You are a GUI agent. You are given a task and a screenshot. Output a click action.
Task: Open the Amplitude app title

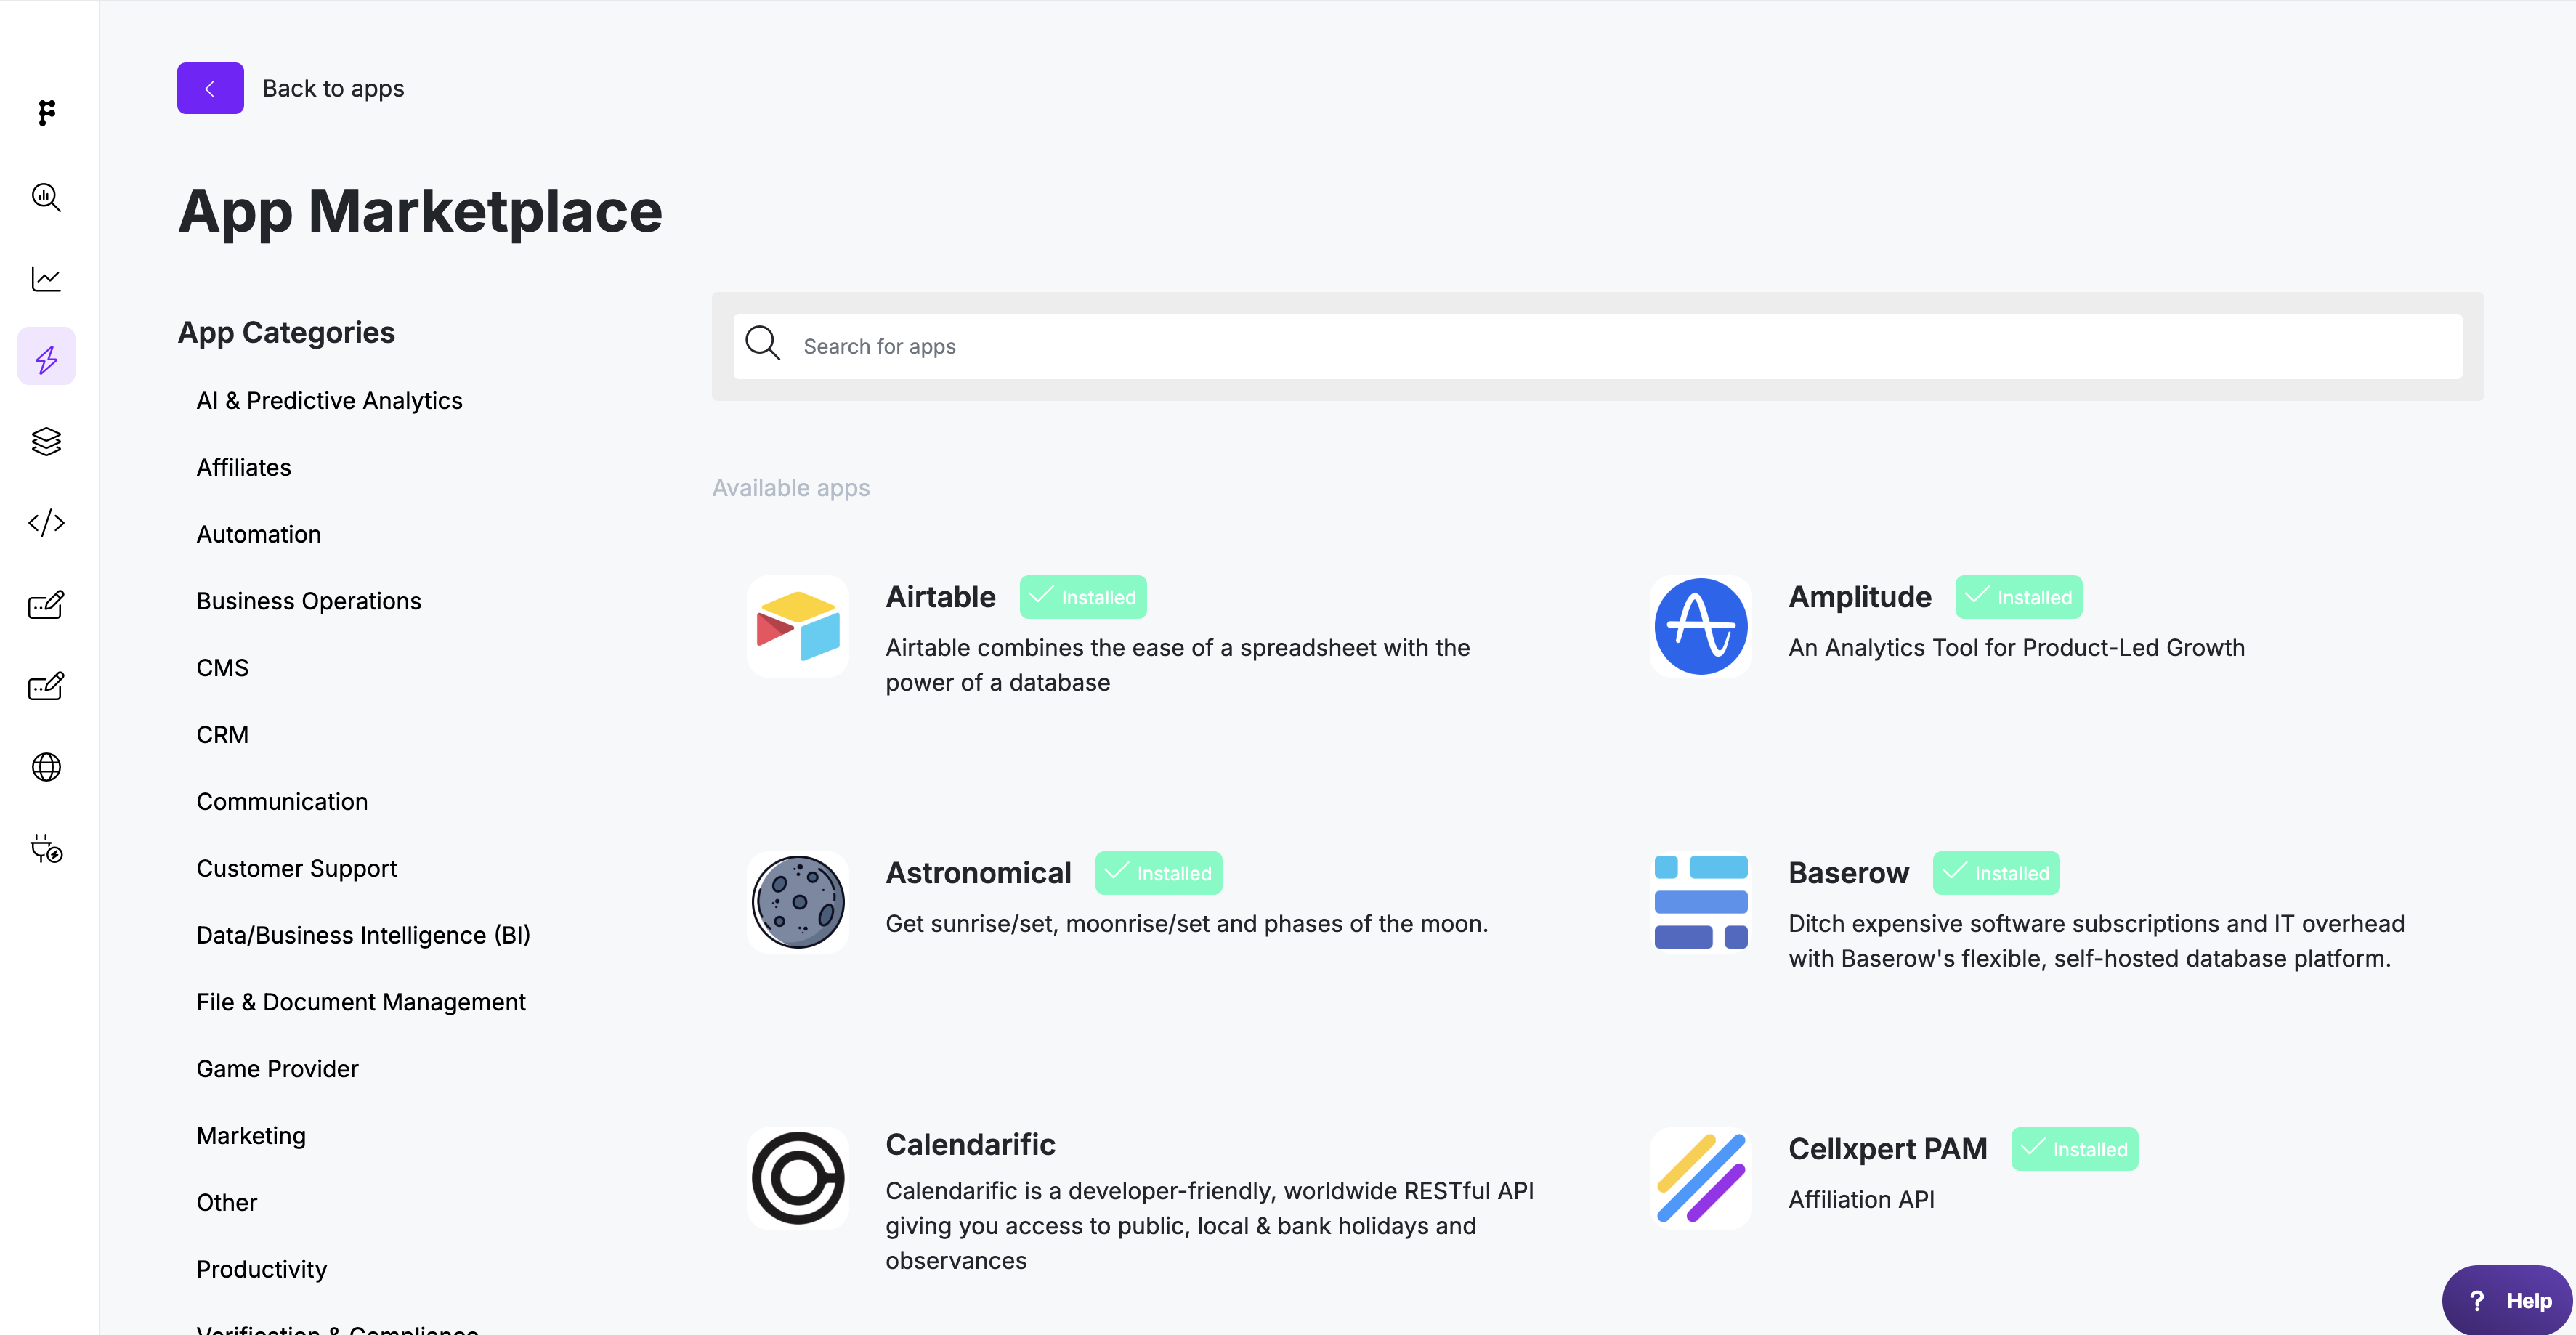[1859, 597]
